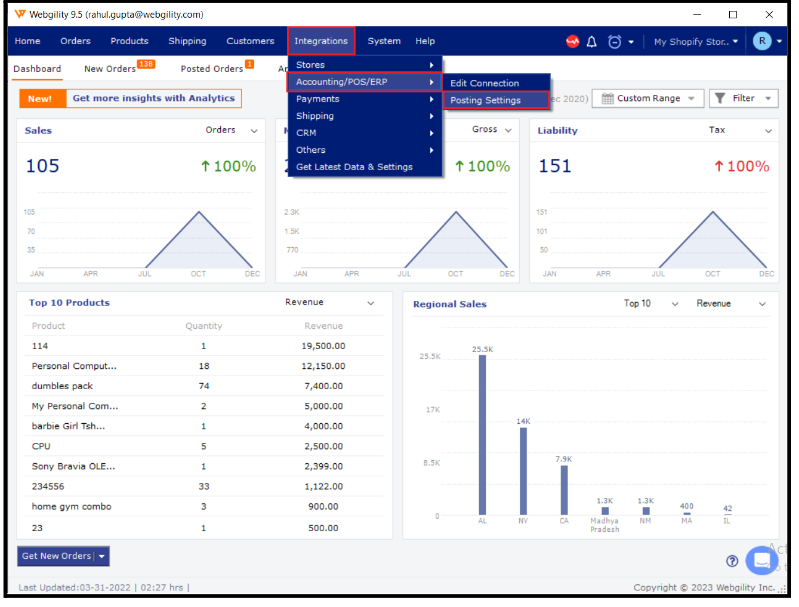799x607 pixels.
Task: Open the red activity status icon
Action: [573, 41]
